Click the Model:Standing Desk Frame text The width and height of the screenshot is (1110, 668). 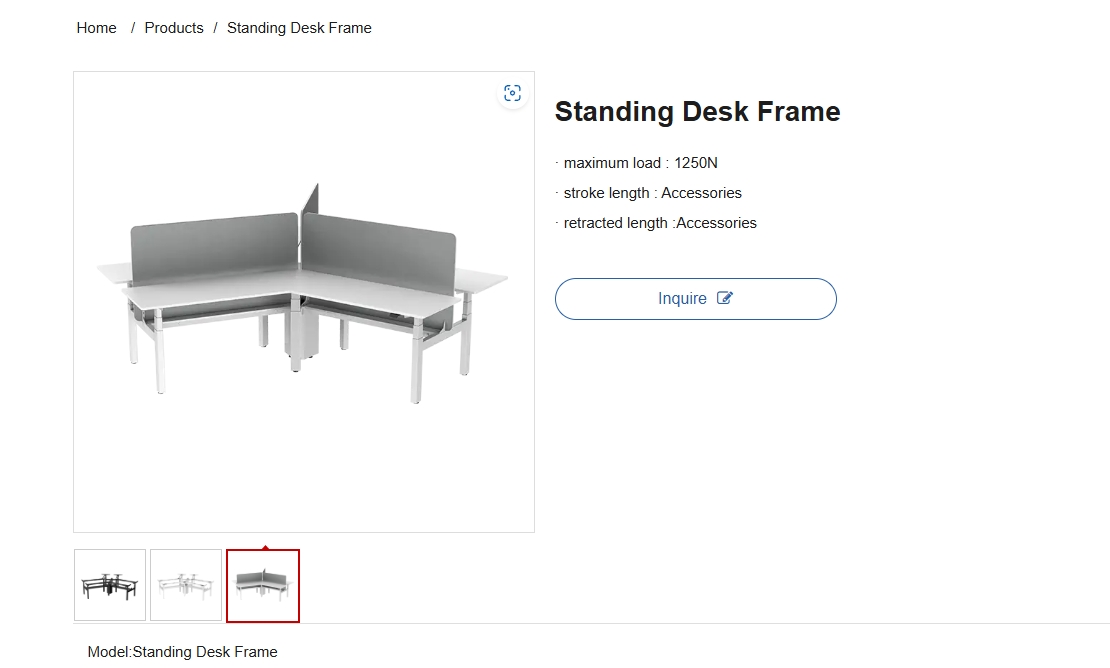182,652
